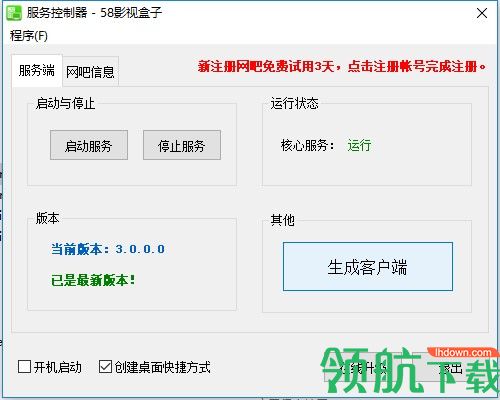Close the 服务控制器 window
Viewport: 500px width, 400px height.
482,13
